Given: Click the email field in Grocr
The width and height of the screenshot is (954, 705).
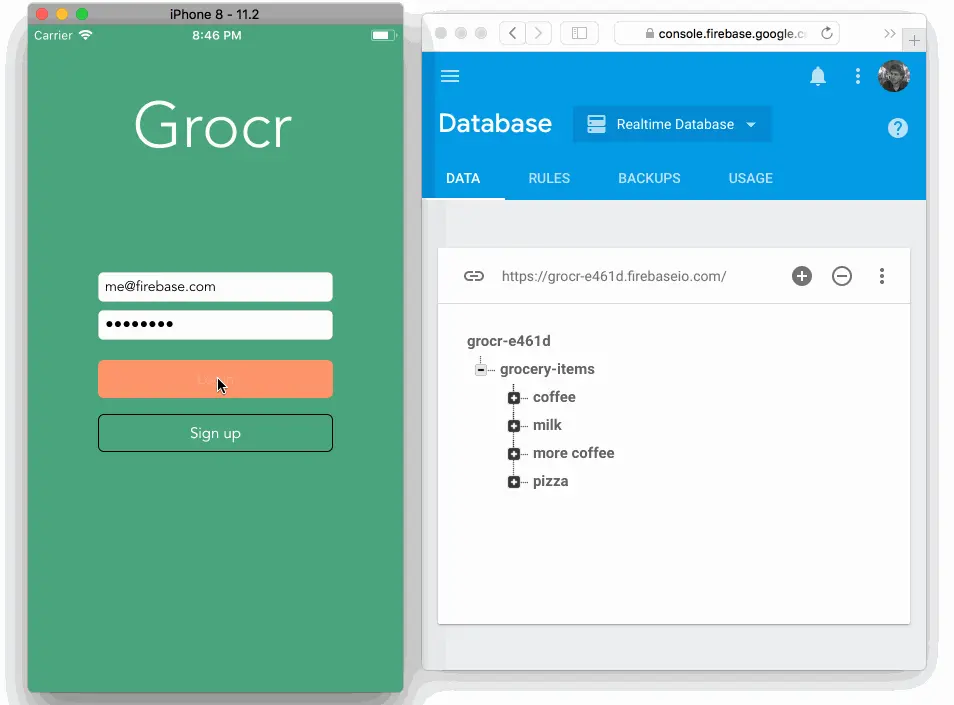Looking at the screenshot, I should 215,287.
